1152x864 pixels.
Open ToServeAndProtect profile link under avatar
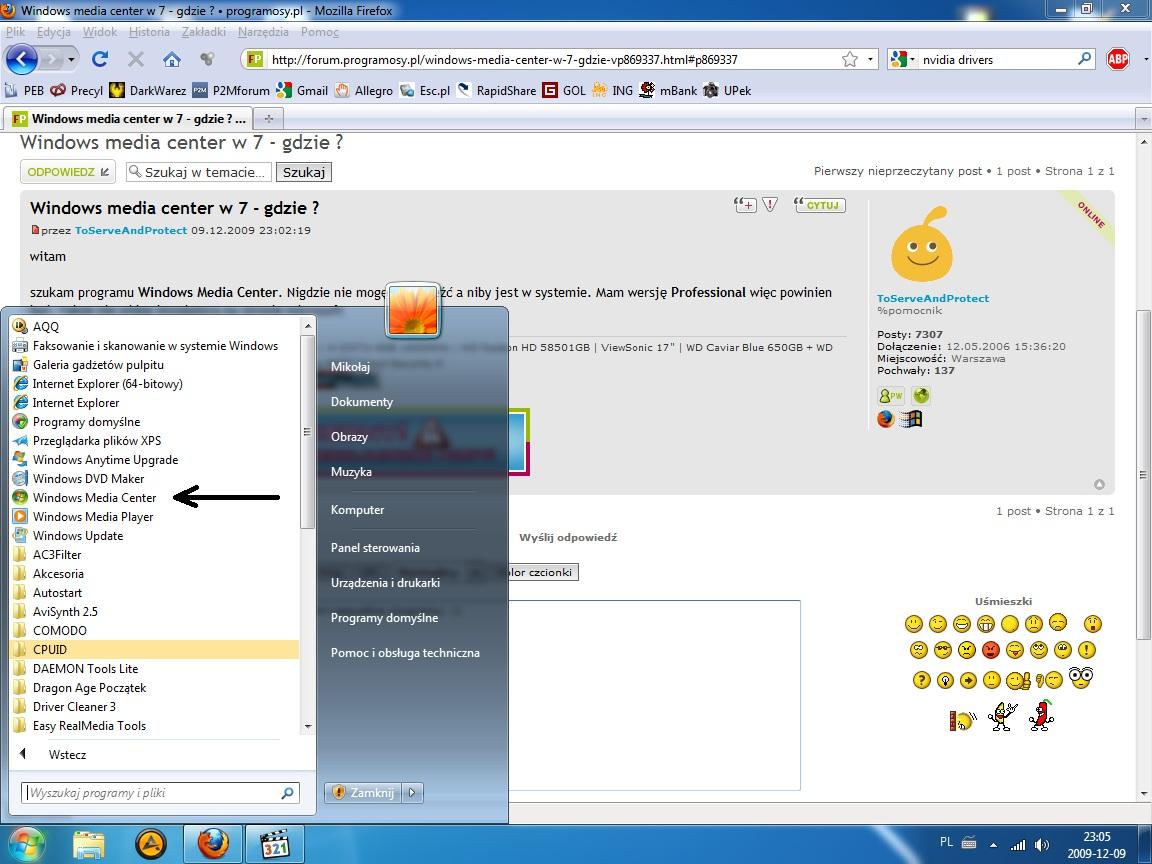(932, 298)
